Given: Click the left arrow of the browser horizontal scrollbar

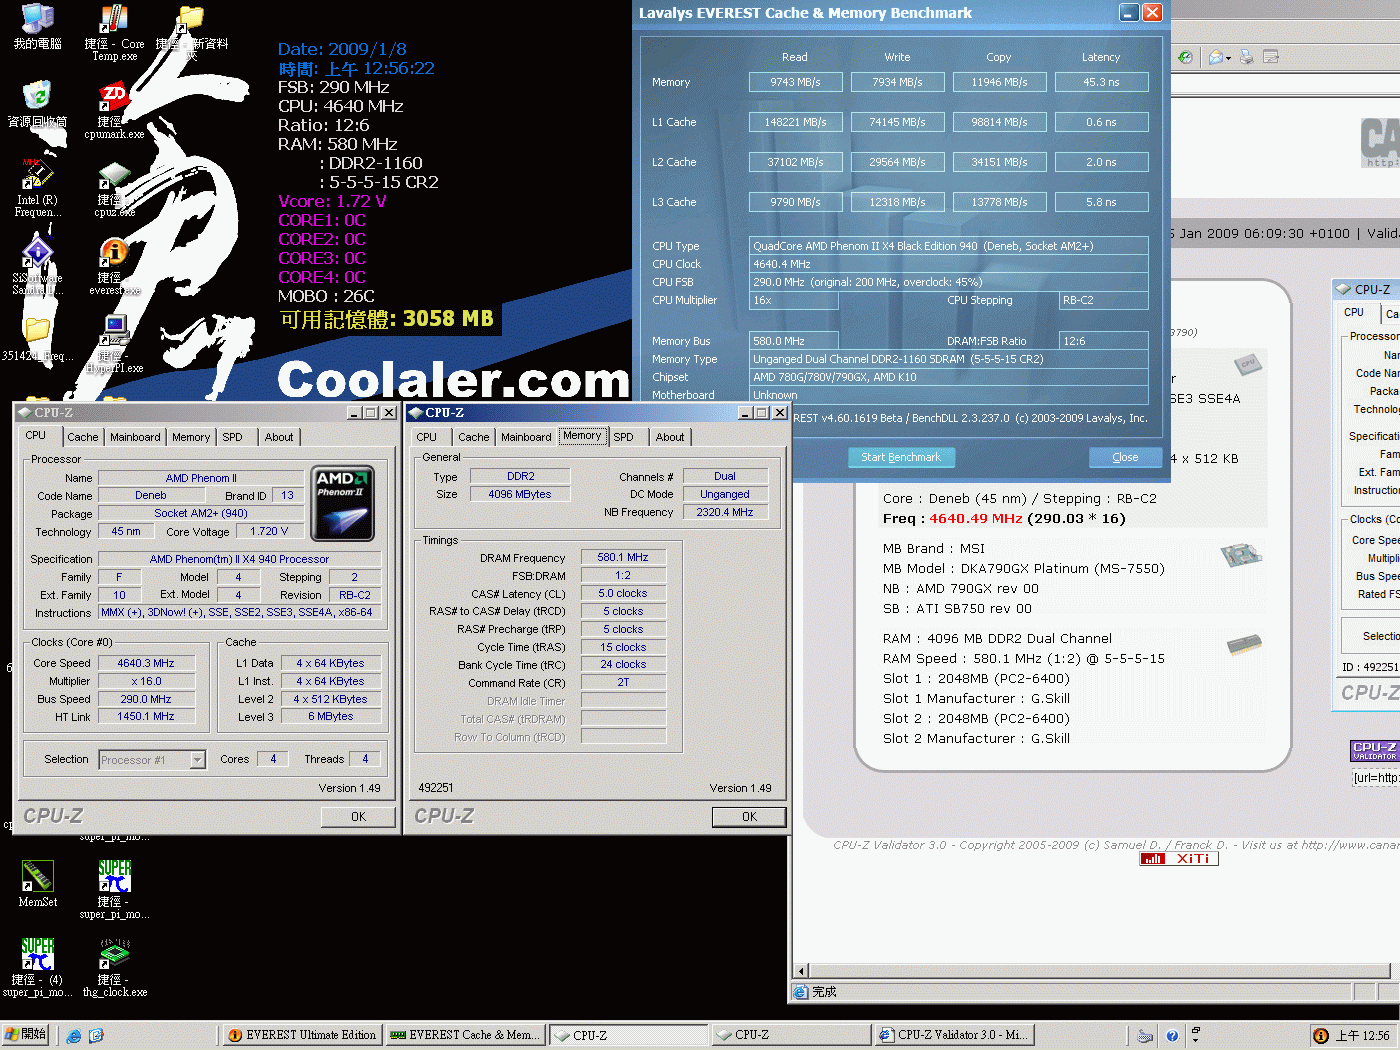Looking at the screenshot, I should [800, 971].
